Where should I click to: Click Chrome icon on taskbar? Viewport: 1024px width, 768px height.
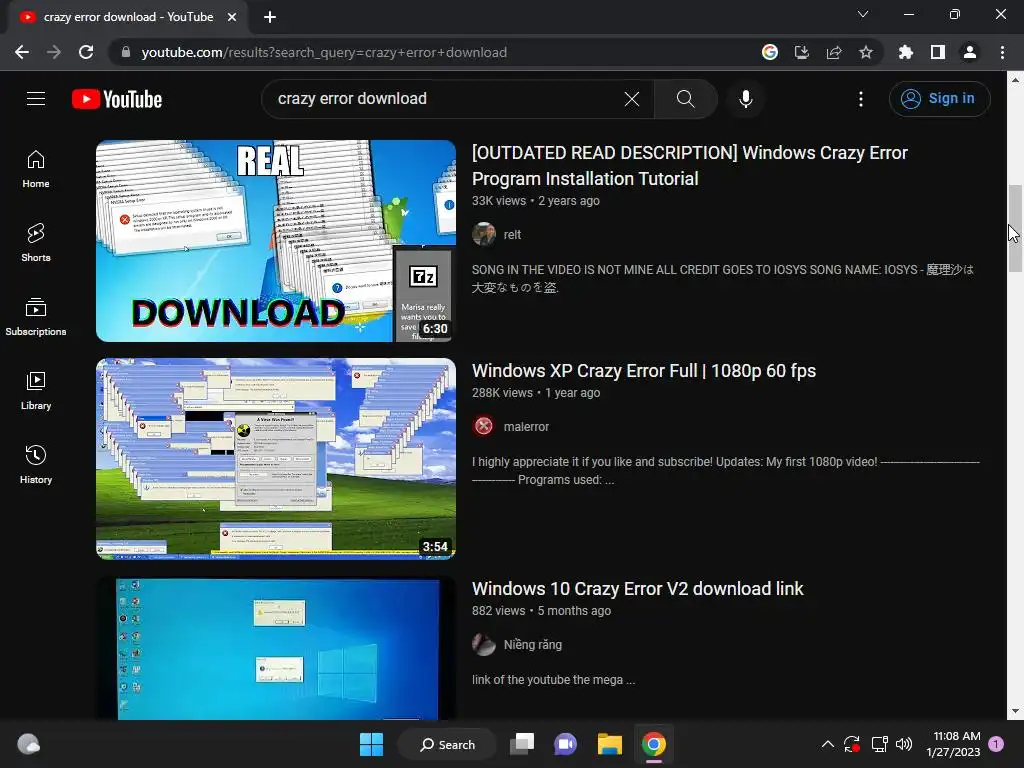(x=654, y=744)
